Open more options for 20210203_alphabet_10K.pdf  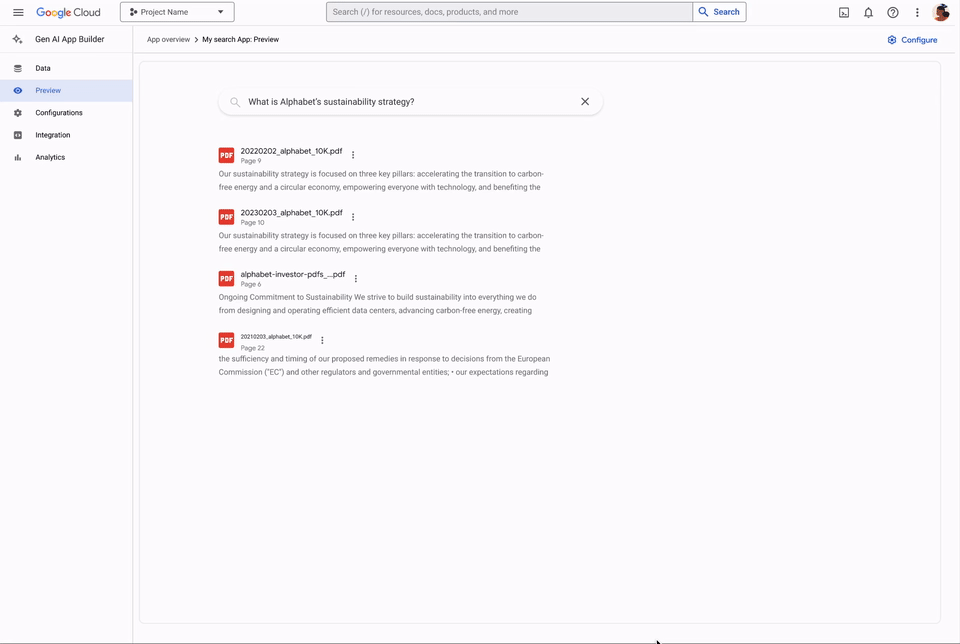point(322,340)
